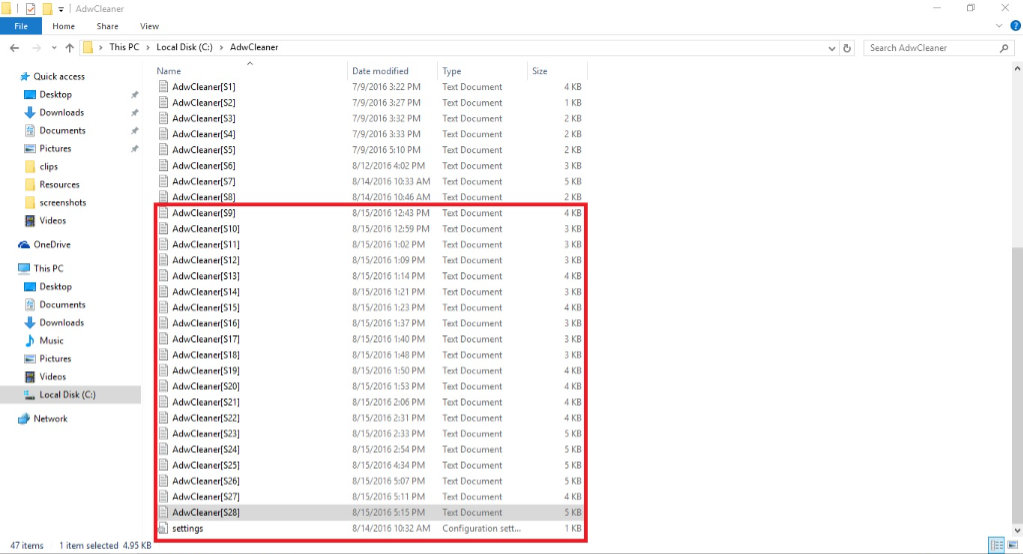Refresh the AdwCleaner folder view
The width and height of the screenshot is (1023, 554).
tap(847, 48)
